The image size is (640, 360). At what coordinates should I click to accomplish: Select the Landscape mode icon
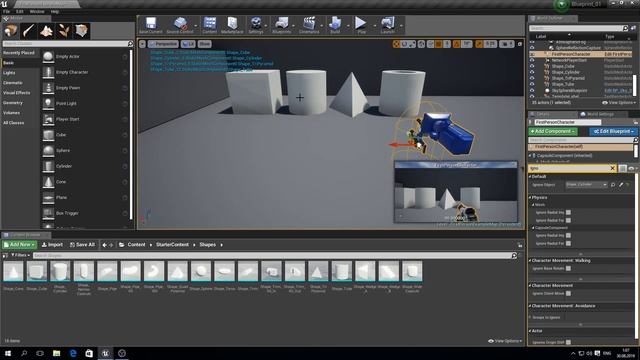pos(46,31)
